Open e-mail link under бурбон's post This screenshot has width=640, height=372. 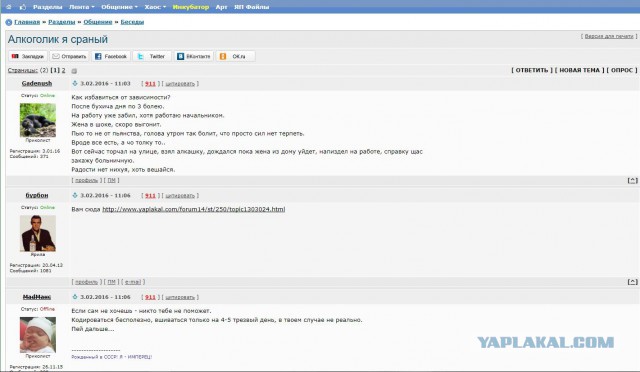[x=133, y=282]
